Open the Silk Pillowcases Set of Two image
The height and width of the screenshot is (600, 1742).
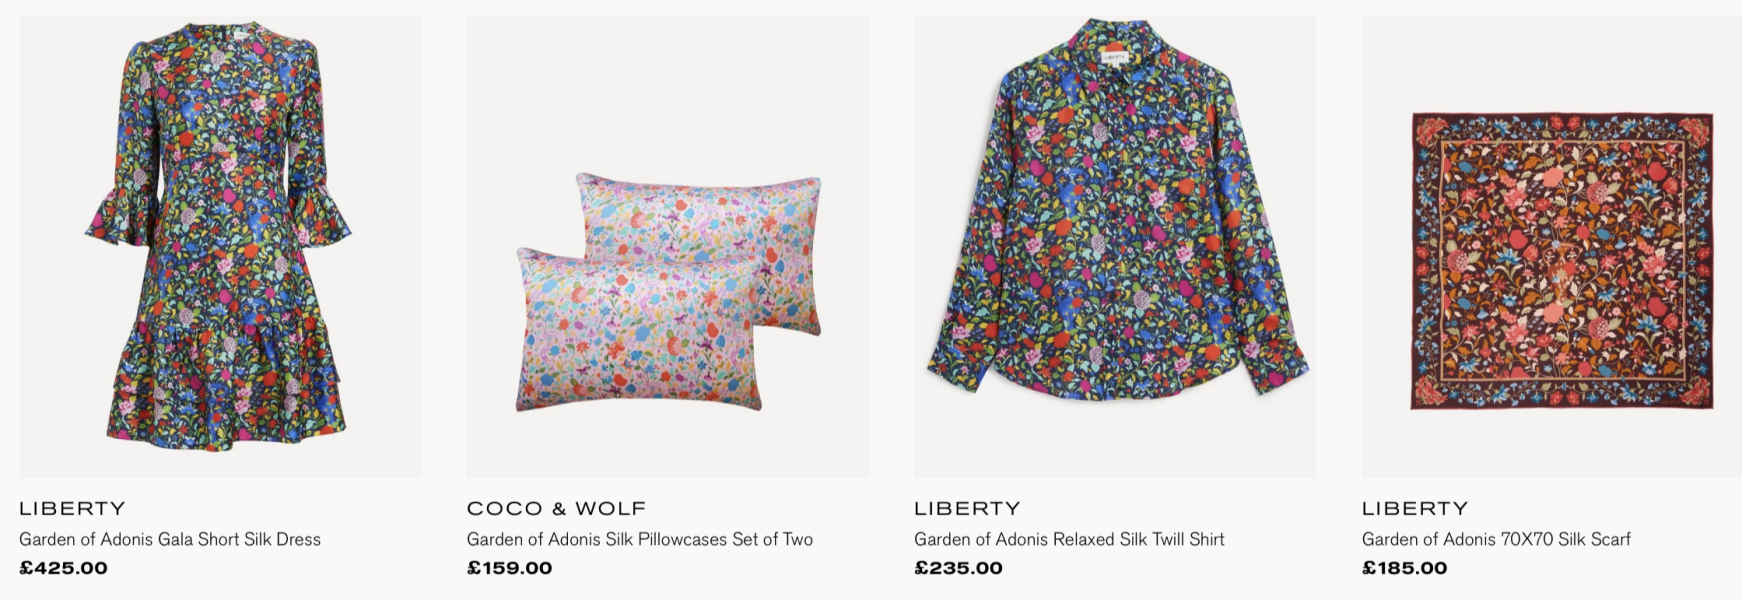tap(667, 290)
